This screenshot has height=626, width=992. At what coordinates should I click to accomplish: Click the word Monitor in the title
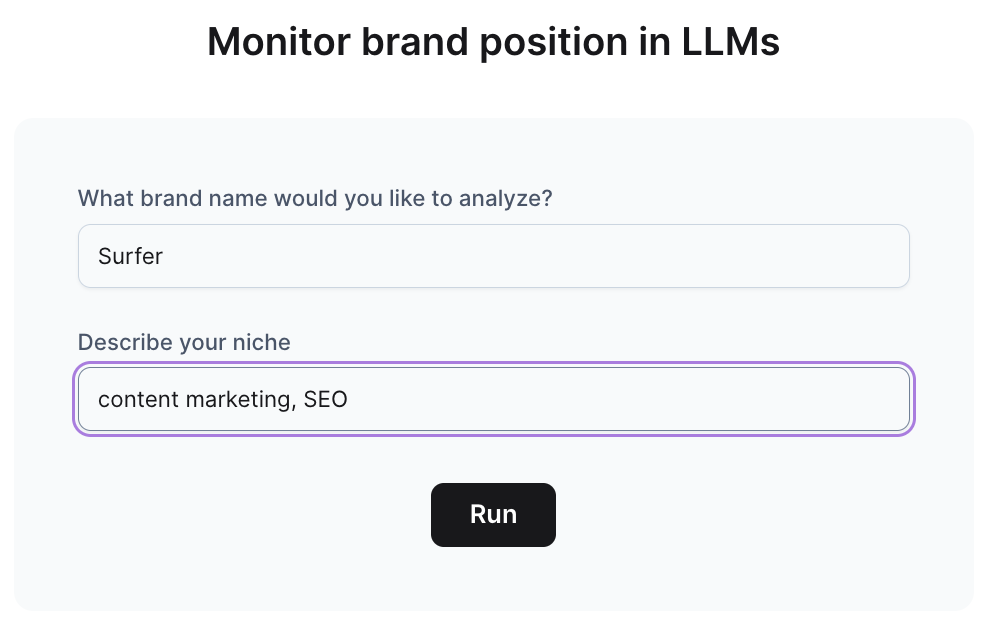click(279, 42)
